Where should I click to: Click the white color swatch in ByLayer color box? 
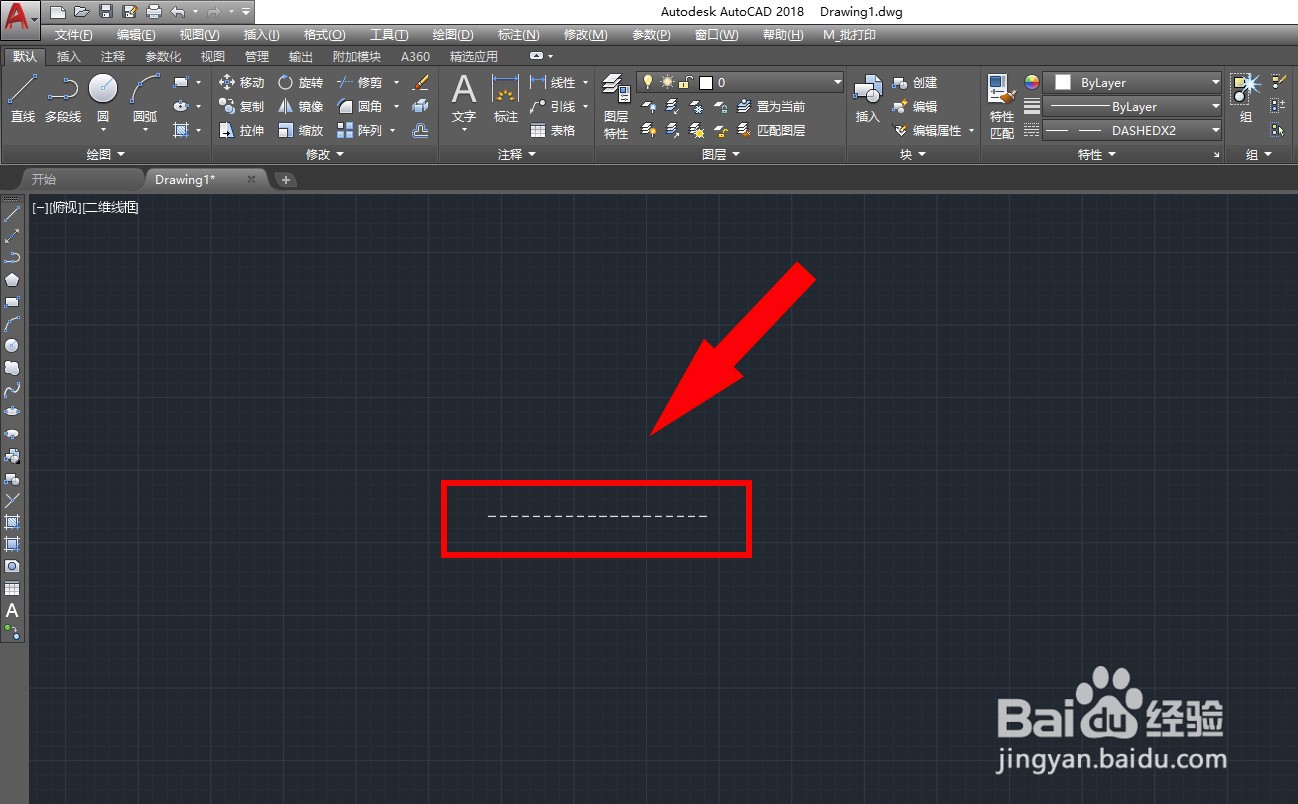tap(1063, 83)
